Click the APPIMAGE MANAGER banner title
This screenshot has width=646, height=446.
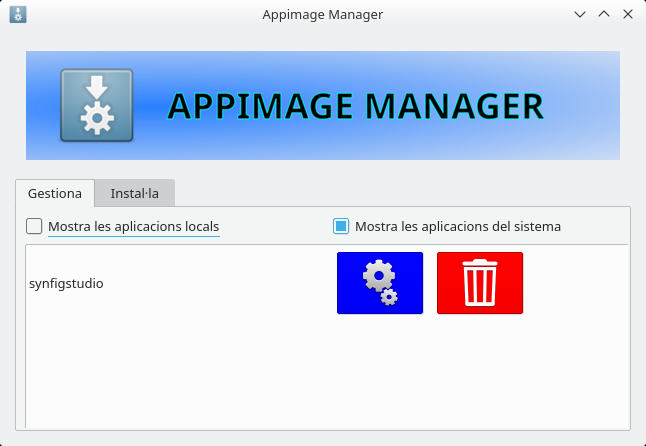pyautogui.click(x=356, y=106)
